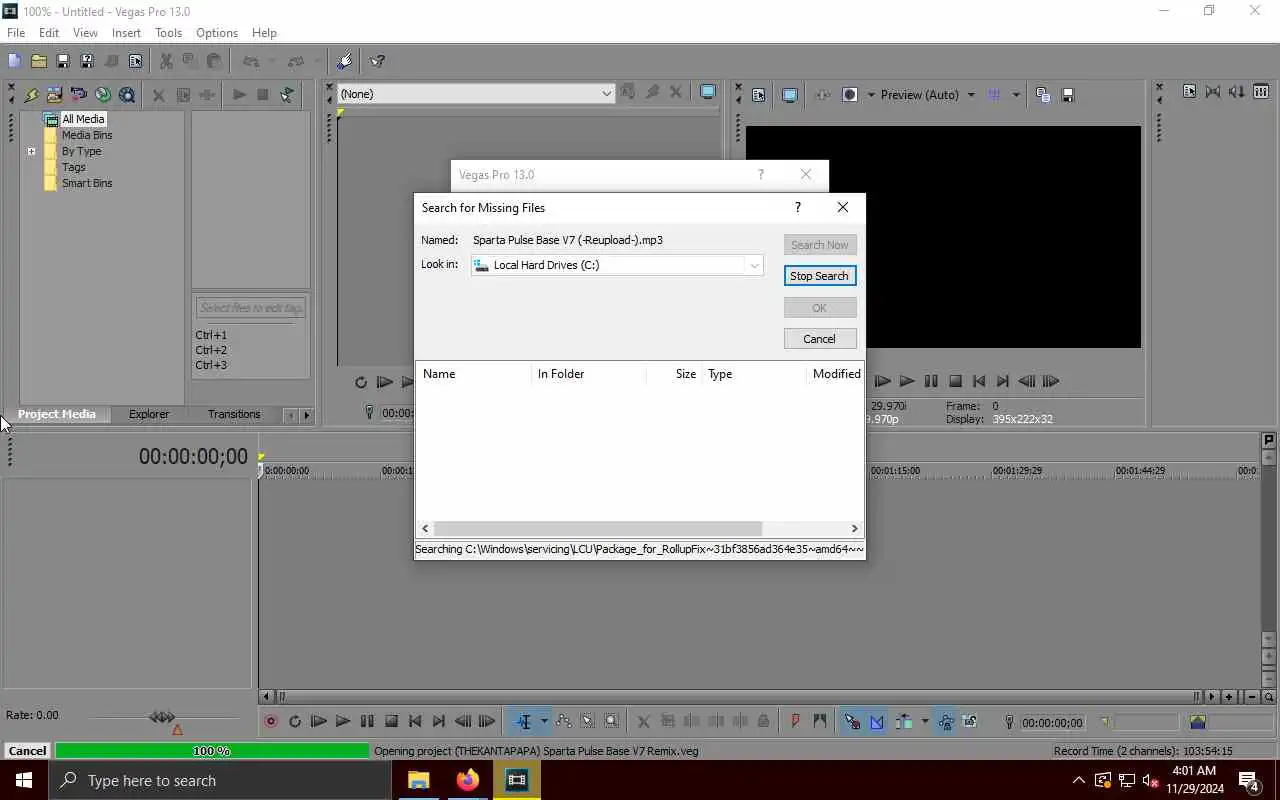Screen dimensions: 1280x800
Task: Click the Dim Output icon in Master Bus
Action: coord(1236,92)
